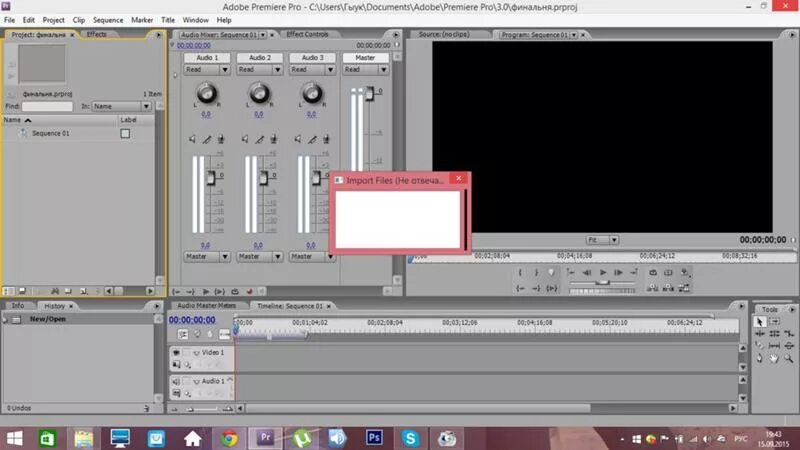Open Audio 1 automation mode Read dropdown
The width and height of the screenshot is (800, 450).
pyautogui.click(x=207, y=69)
